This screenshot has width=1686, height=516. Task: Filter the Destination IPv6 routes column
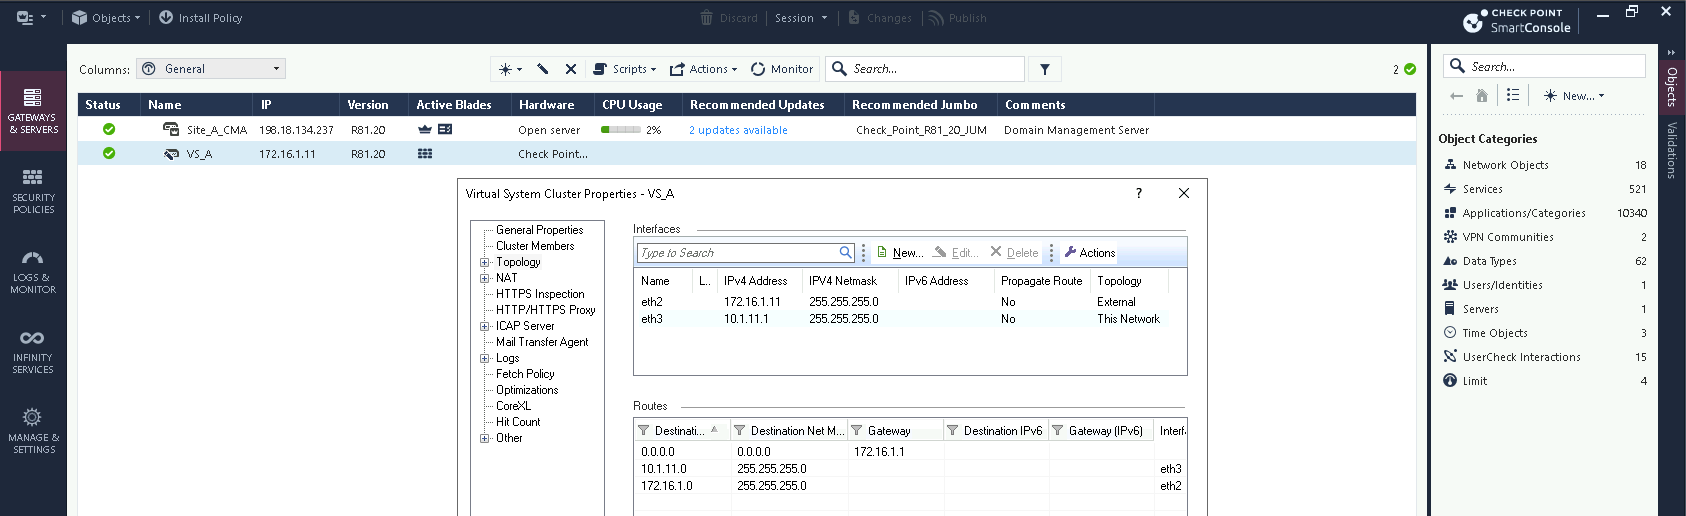pyautogui.click(x=953, y=431)
